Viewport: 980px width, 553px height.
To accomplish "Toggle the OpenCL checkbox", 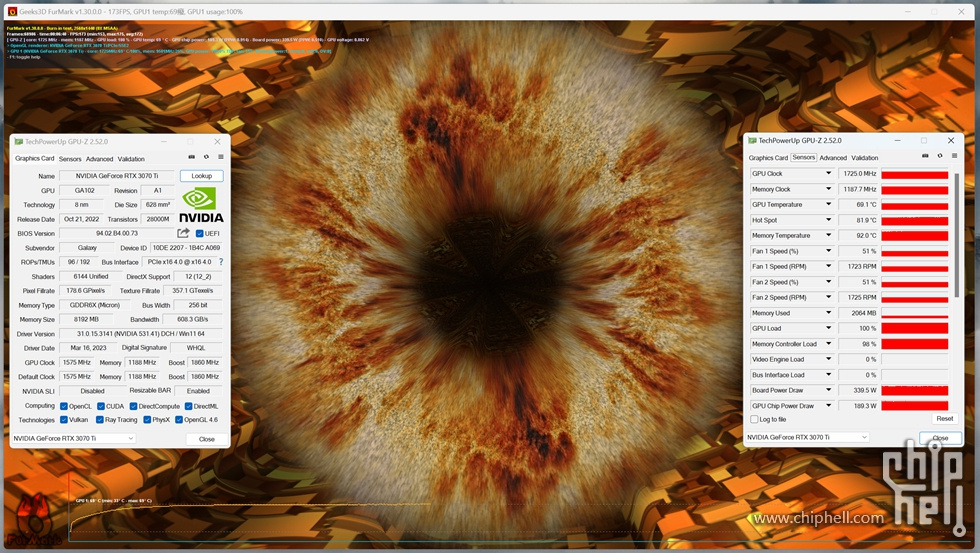I will [x=64, y=406].
